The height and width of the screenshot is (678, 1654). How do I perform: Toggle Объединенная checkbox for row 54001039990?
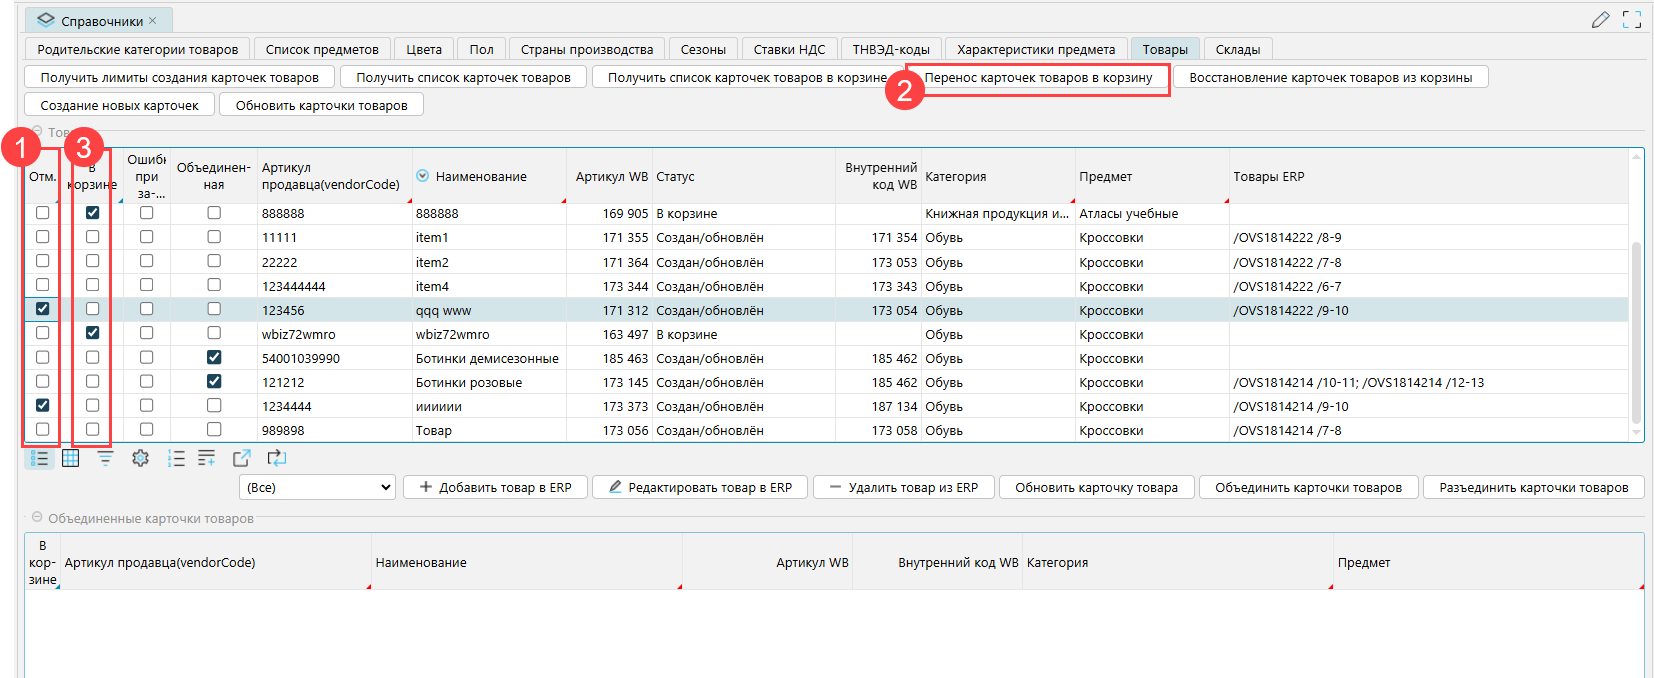tap(214, 357)
